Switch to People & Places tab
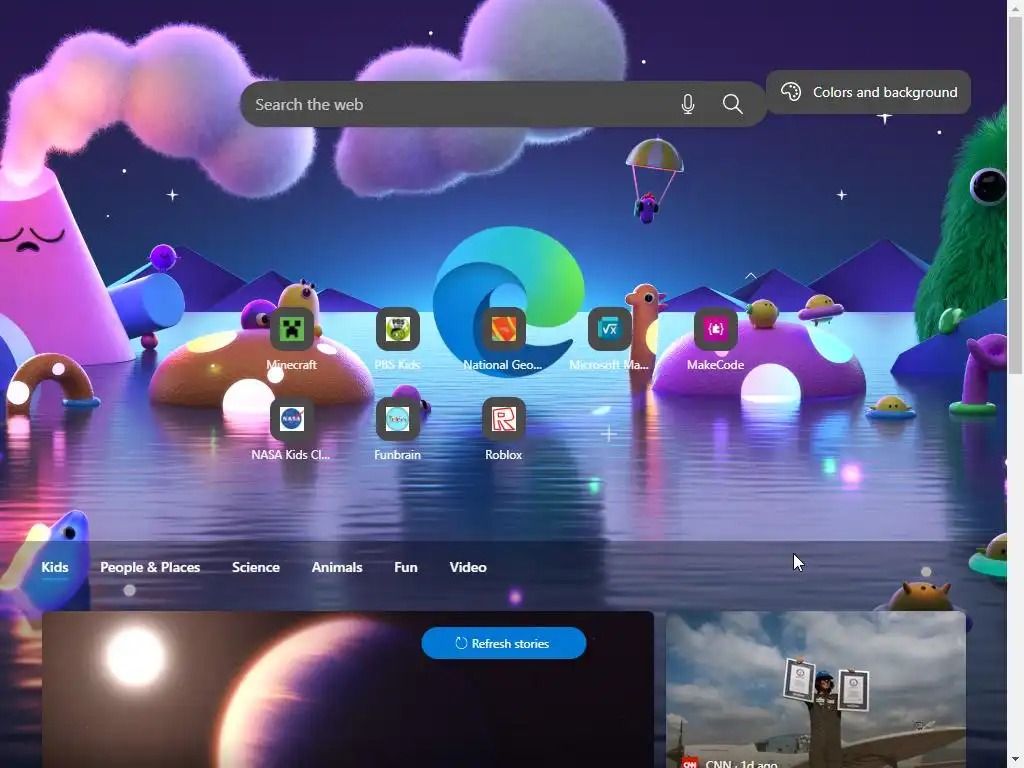Viewport: 1024px width, 768px height. click(150, 568)
